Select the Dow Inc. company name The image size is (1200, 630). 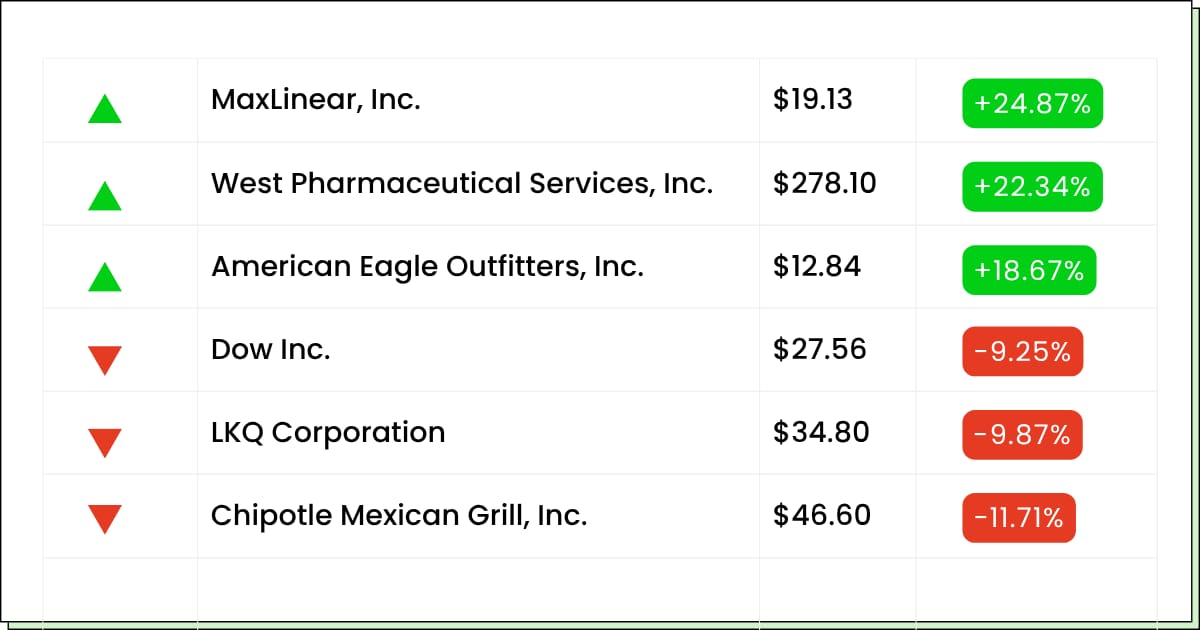coord(270,350)
